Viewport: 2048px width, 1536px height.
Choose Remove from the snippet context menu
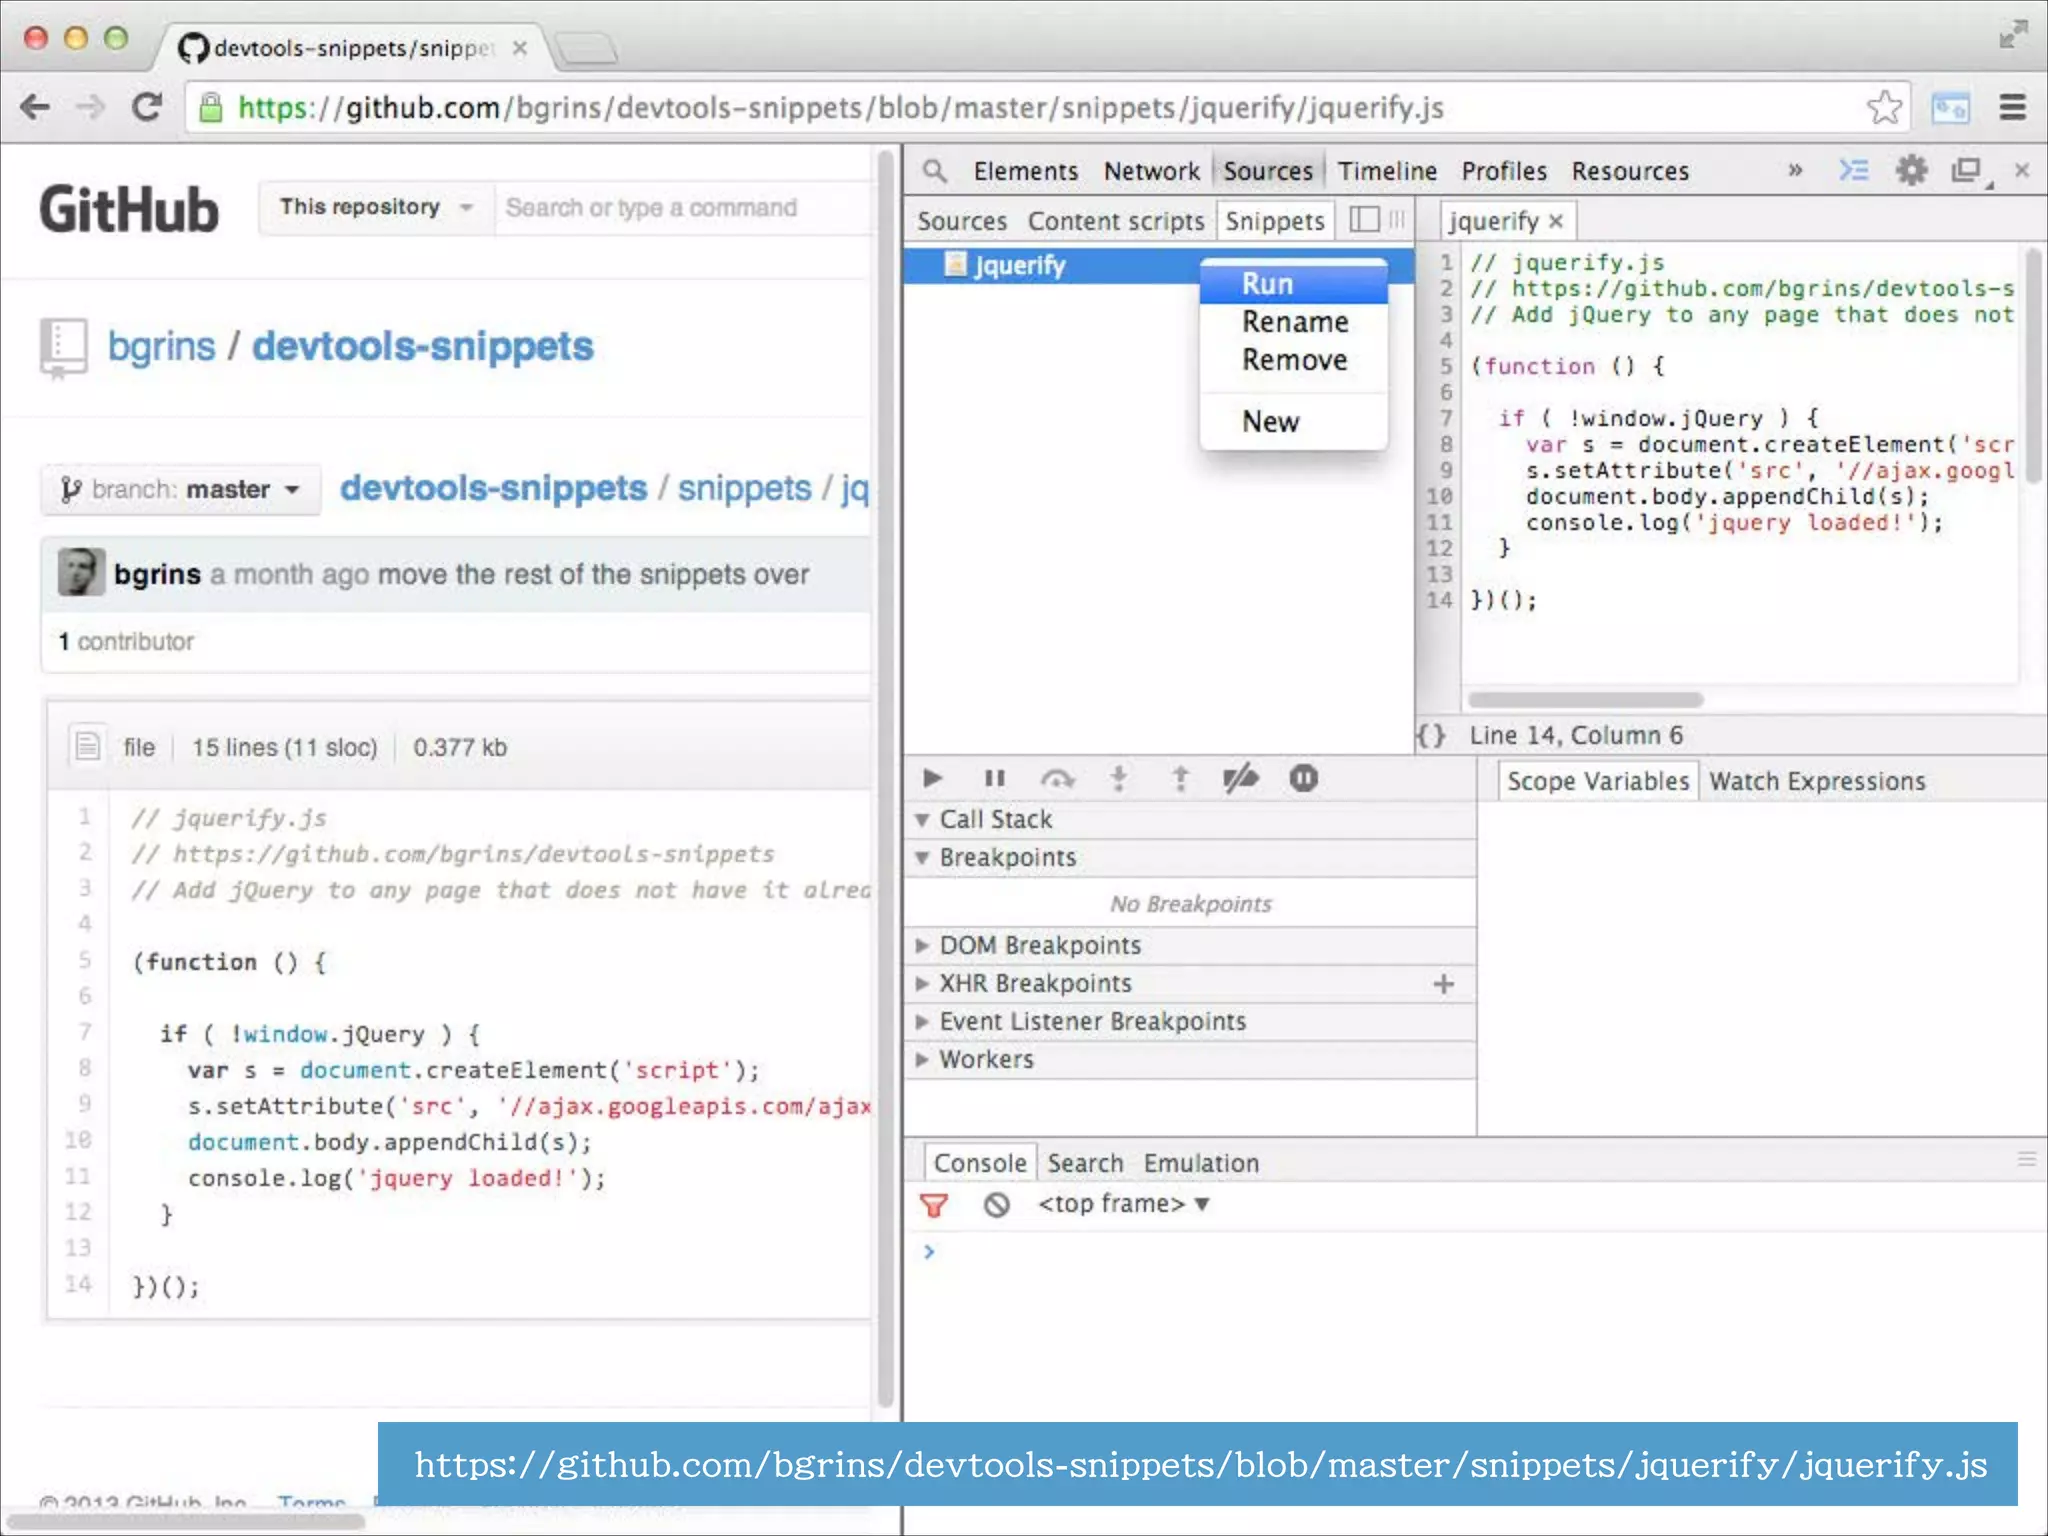pyautogui.click(x=1293, y=360)
